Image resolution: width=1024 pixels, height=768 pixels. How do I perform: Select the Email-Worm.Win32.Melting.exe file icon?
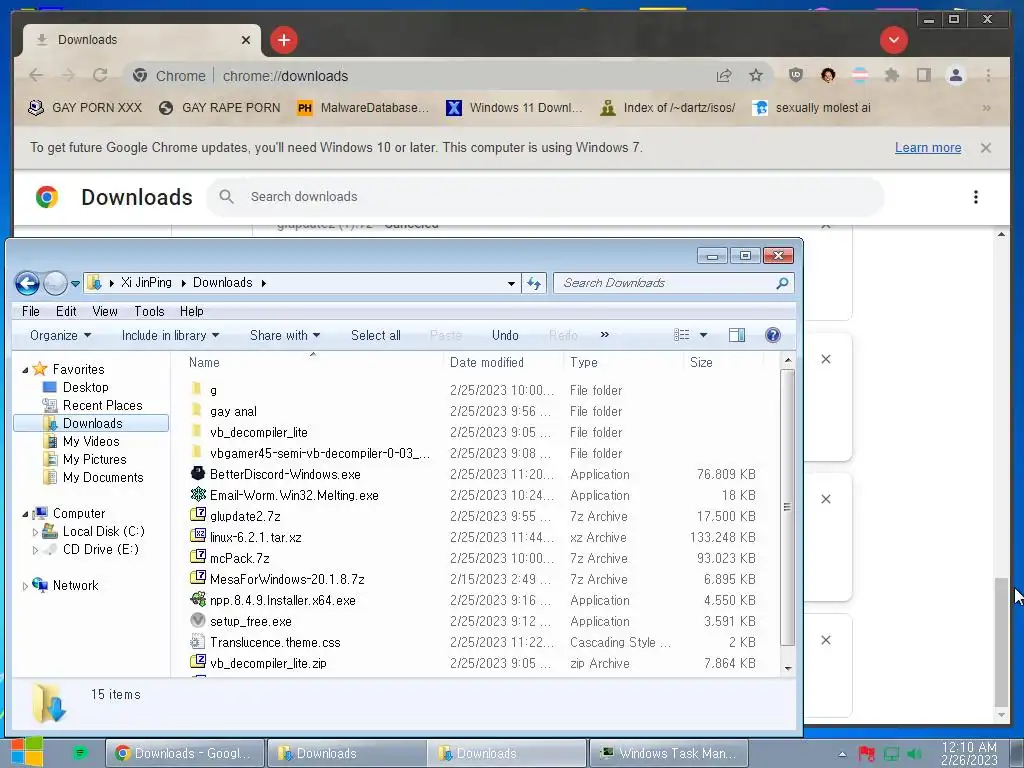(x=197, y=494)
